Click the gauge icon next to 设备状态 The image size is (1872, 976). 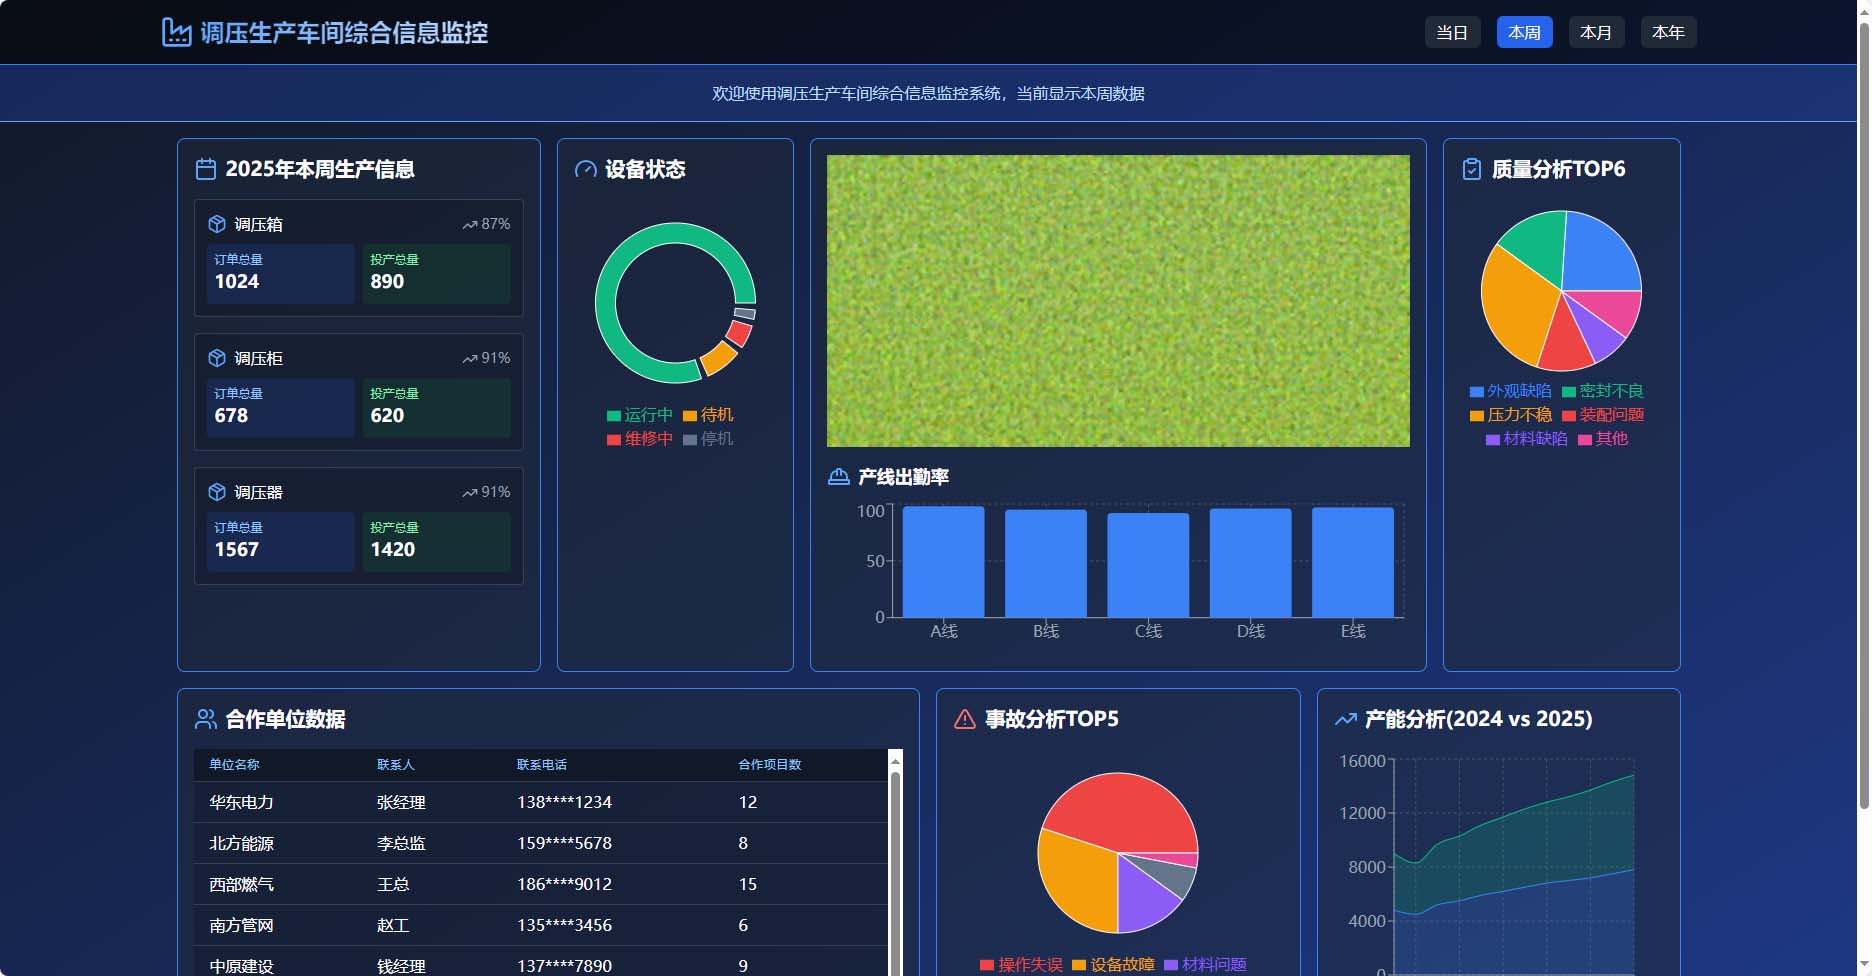[585, 169]
